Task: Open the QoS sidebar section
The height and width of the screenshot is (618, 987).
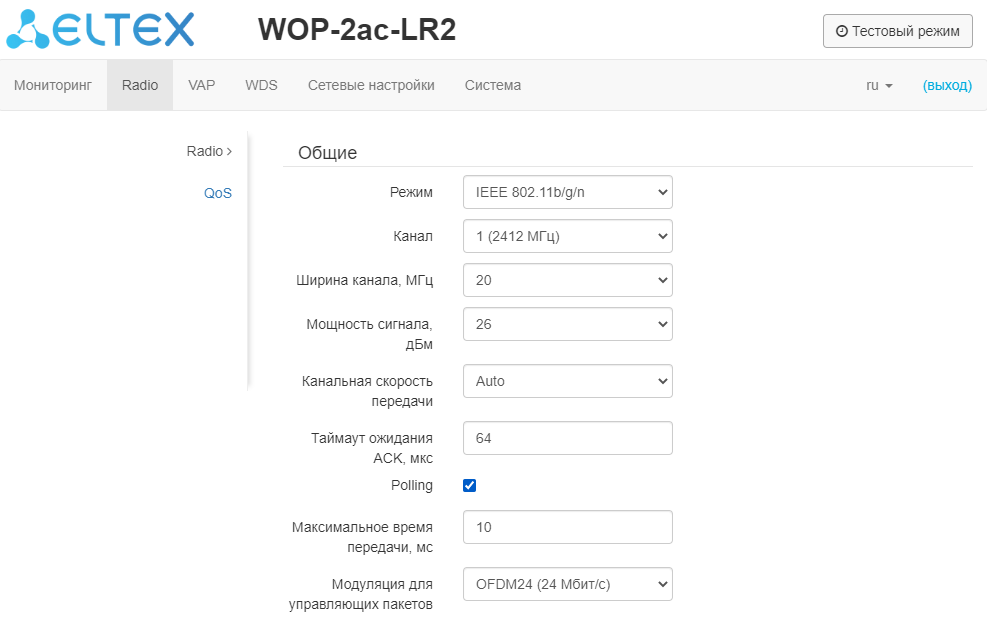Action: [218, 193]
